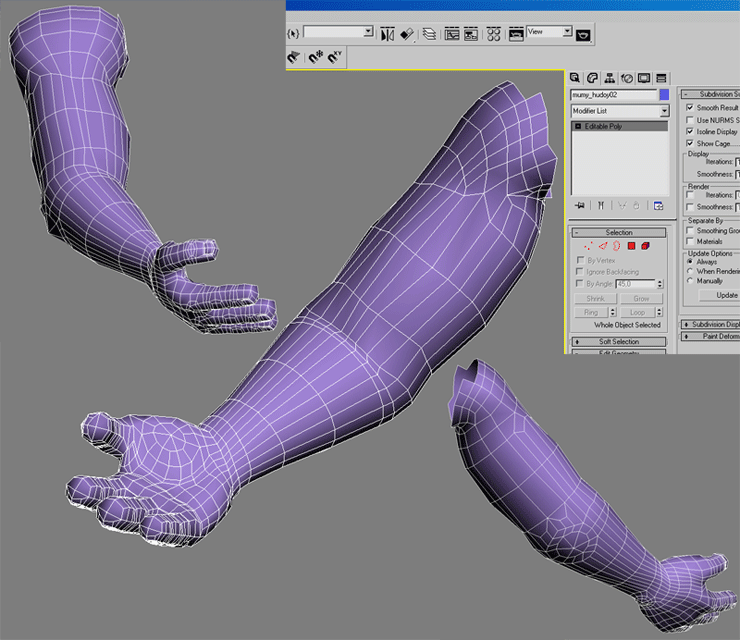This screenshot has height=640, width=740.
Task: Uncheck the Show Cage option
Action: (x=690, y=143)
